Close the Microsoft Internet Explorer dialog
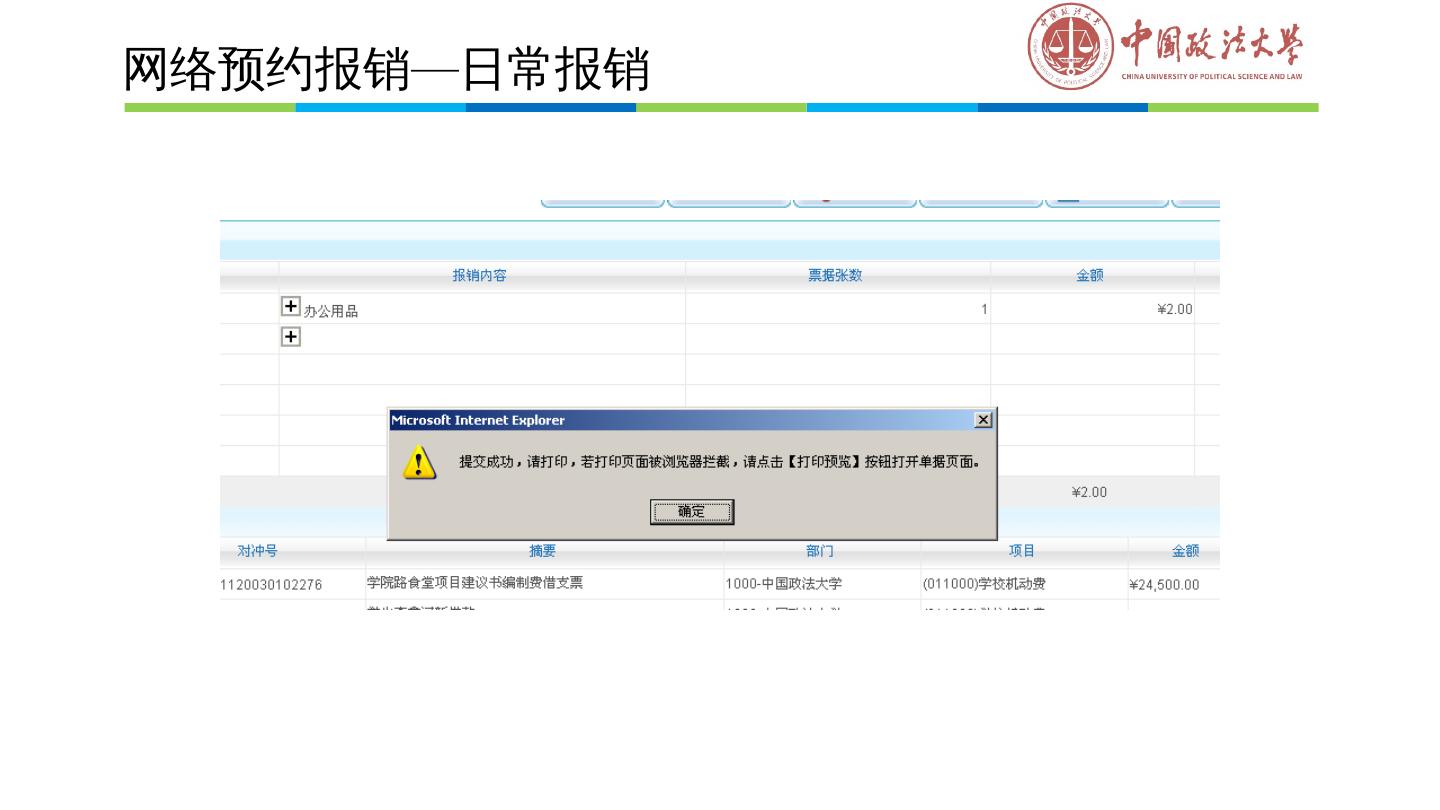This screenshot has height=810, width=1440. (983, 420)
